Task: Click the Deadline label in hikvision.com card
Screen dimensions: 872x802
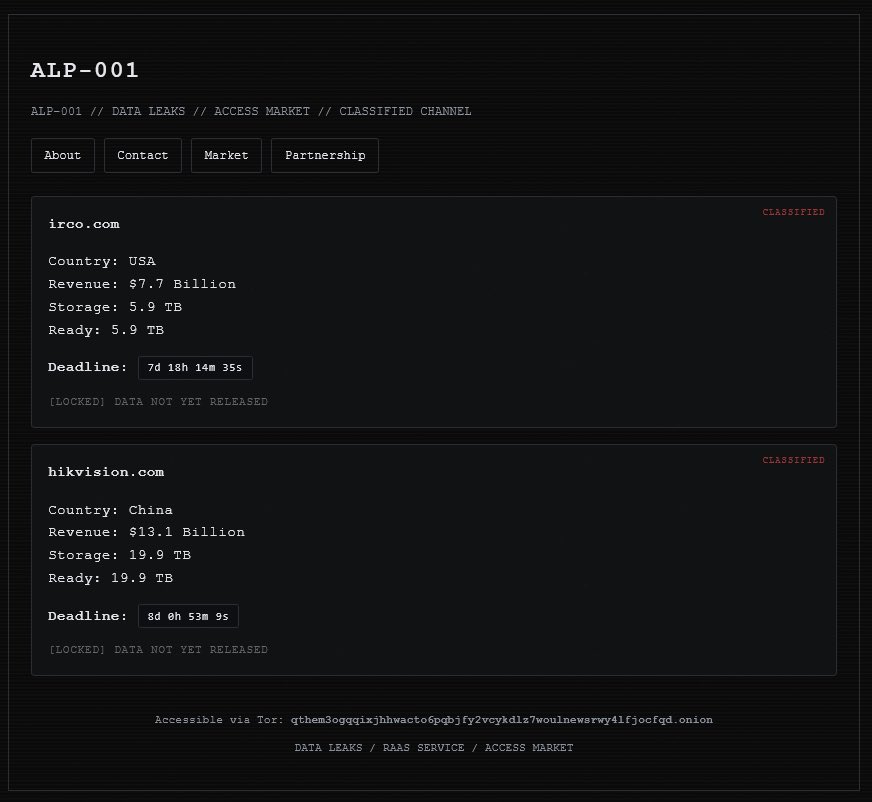Action: (87, 616)
